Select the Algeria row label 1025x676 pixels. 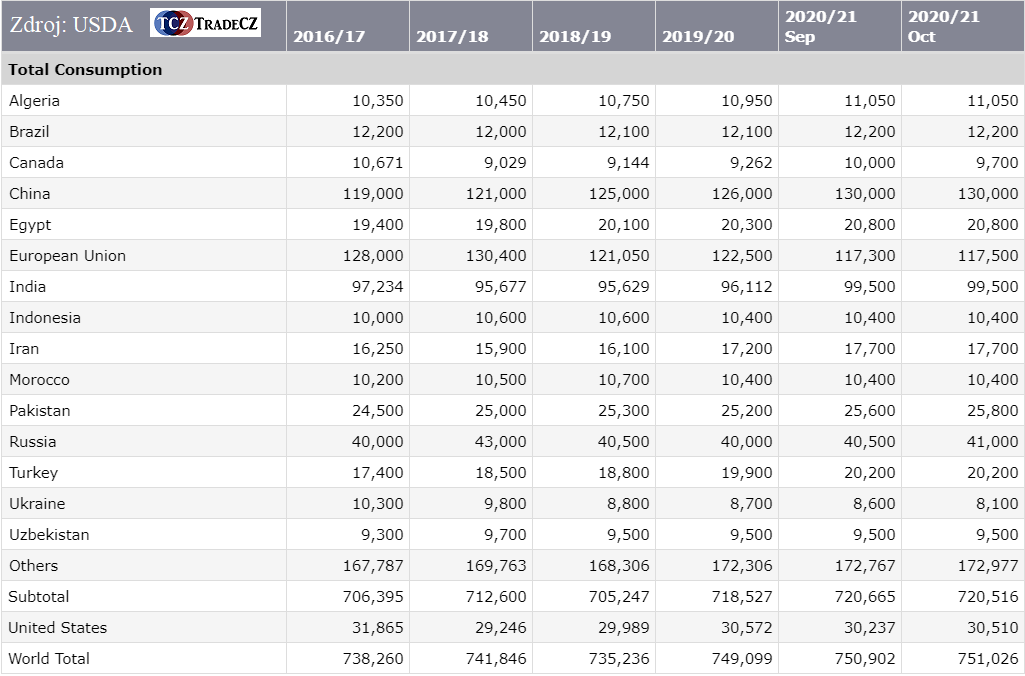tap(35, 100)
